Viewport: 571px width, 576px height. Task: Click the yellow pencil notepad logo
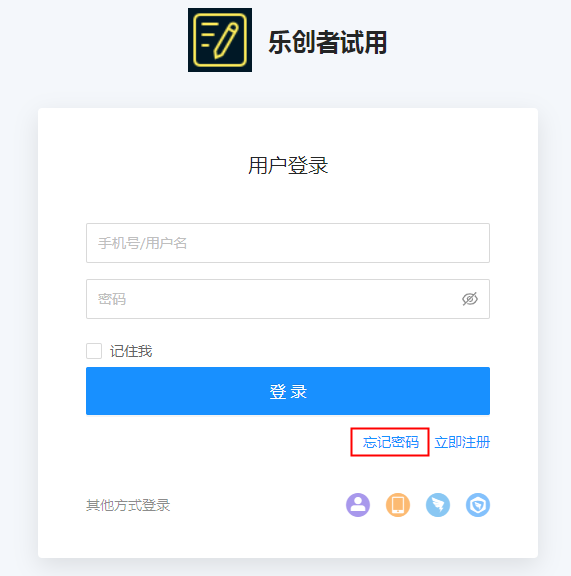click(220, 40)
